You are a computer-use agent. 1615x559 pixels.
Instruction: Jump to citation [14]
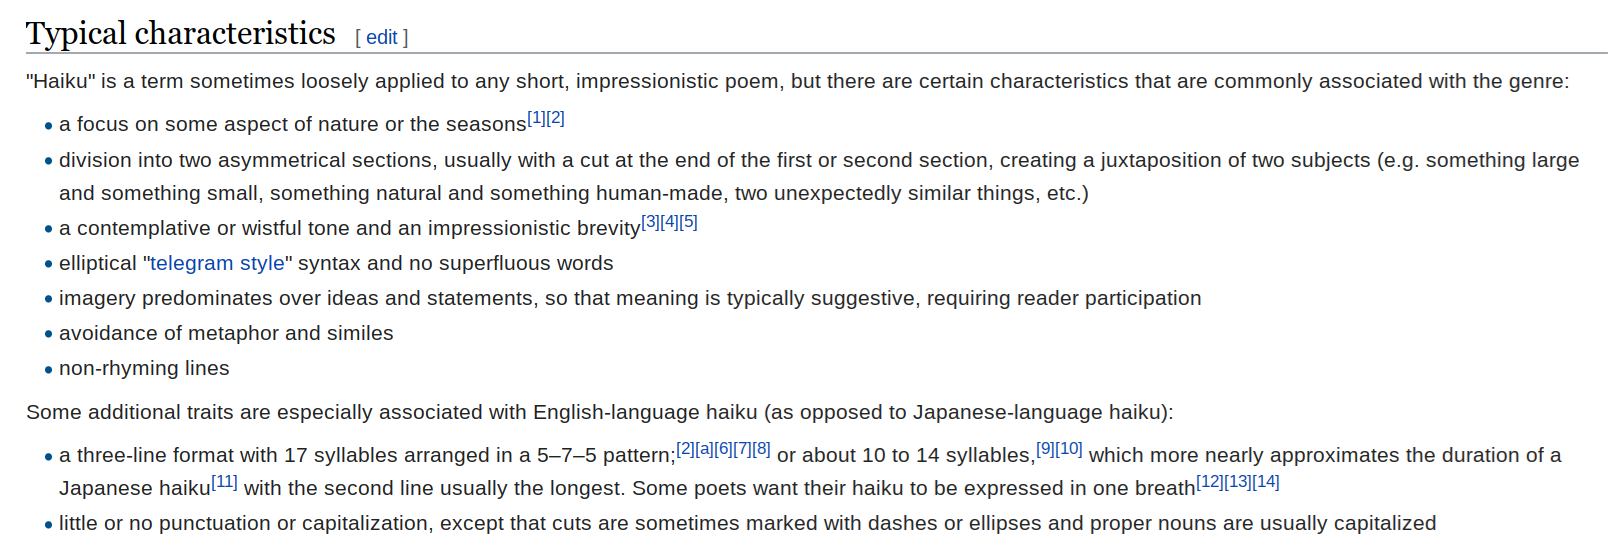[1266, 482]
